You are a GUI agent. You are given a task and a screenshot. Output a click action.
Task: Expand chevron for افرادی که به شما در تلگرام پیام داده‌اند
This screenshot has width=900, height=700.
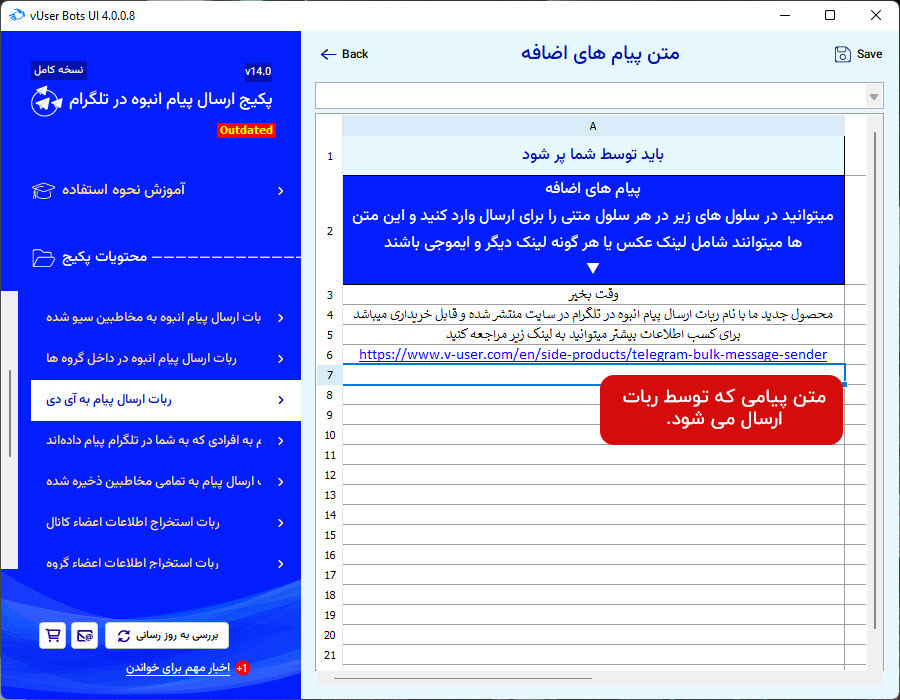point(281,441)
